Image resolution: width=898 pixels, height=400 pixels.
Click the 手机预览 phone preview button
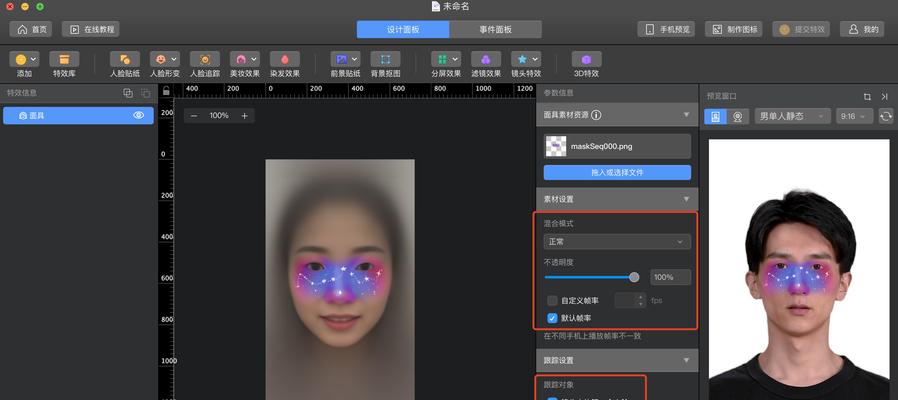[666, 29]
